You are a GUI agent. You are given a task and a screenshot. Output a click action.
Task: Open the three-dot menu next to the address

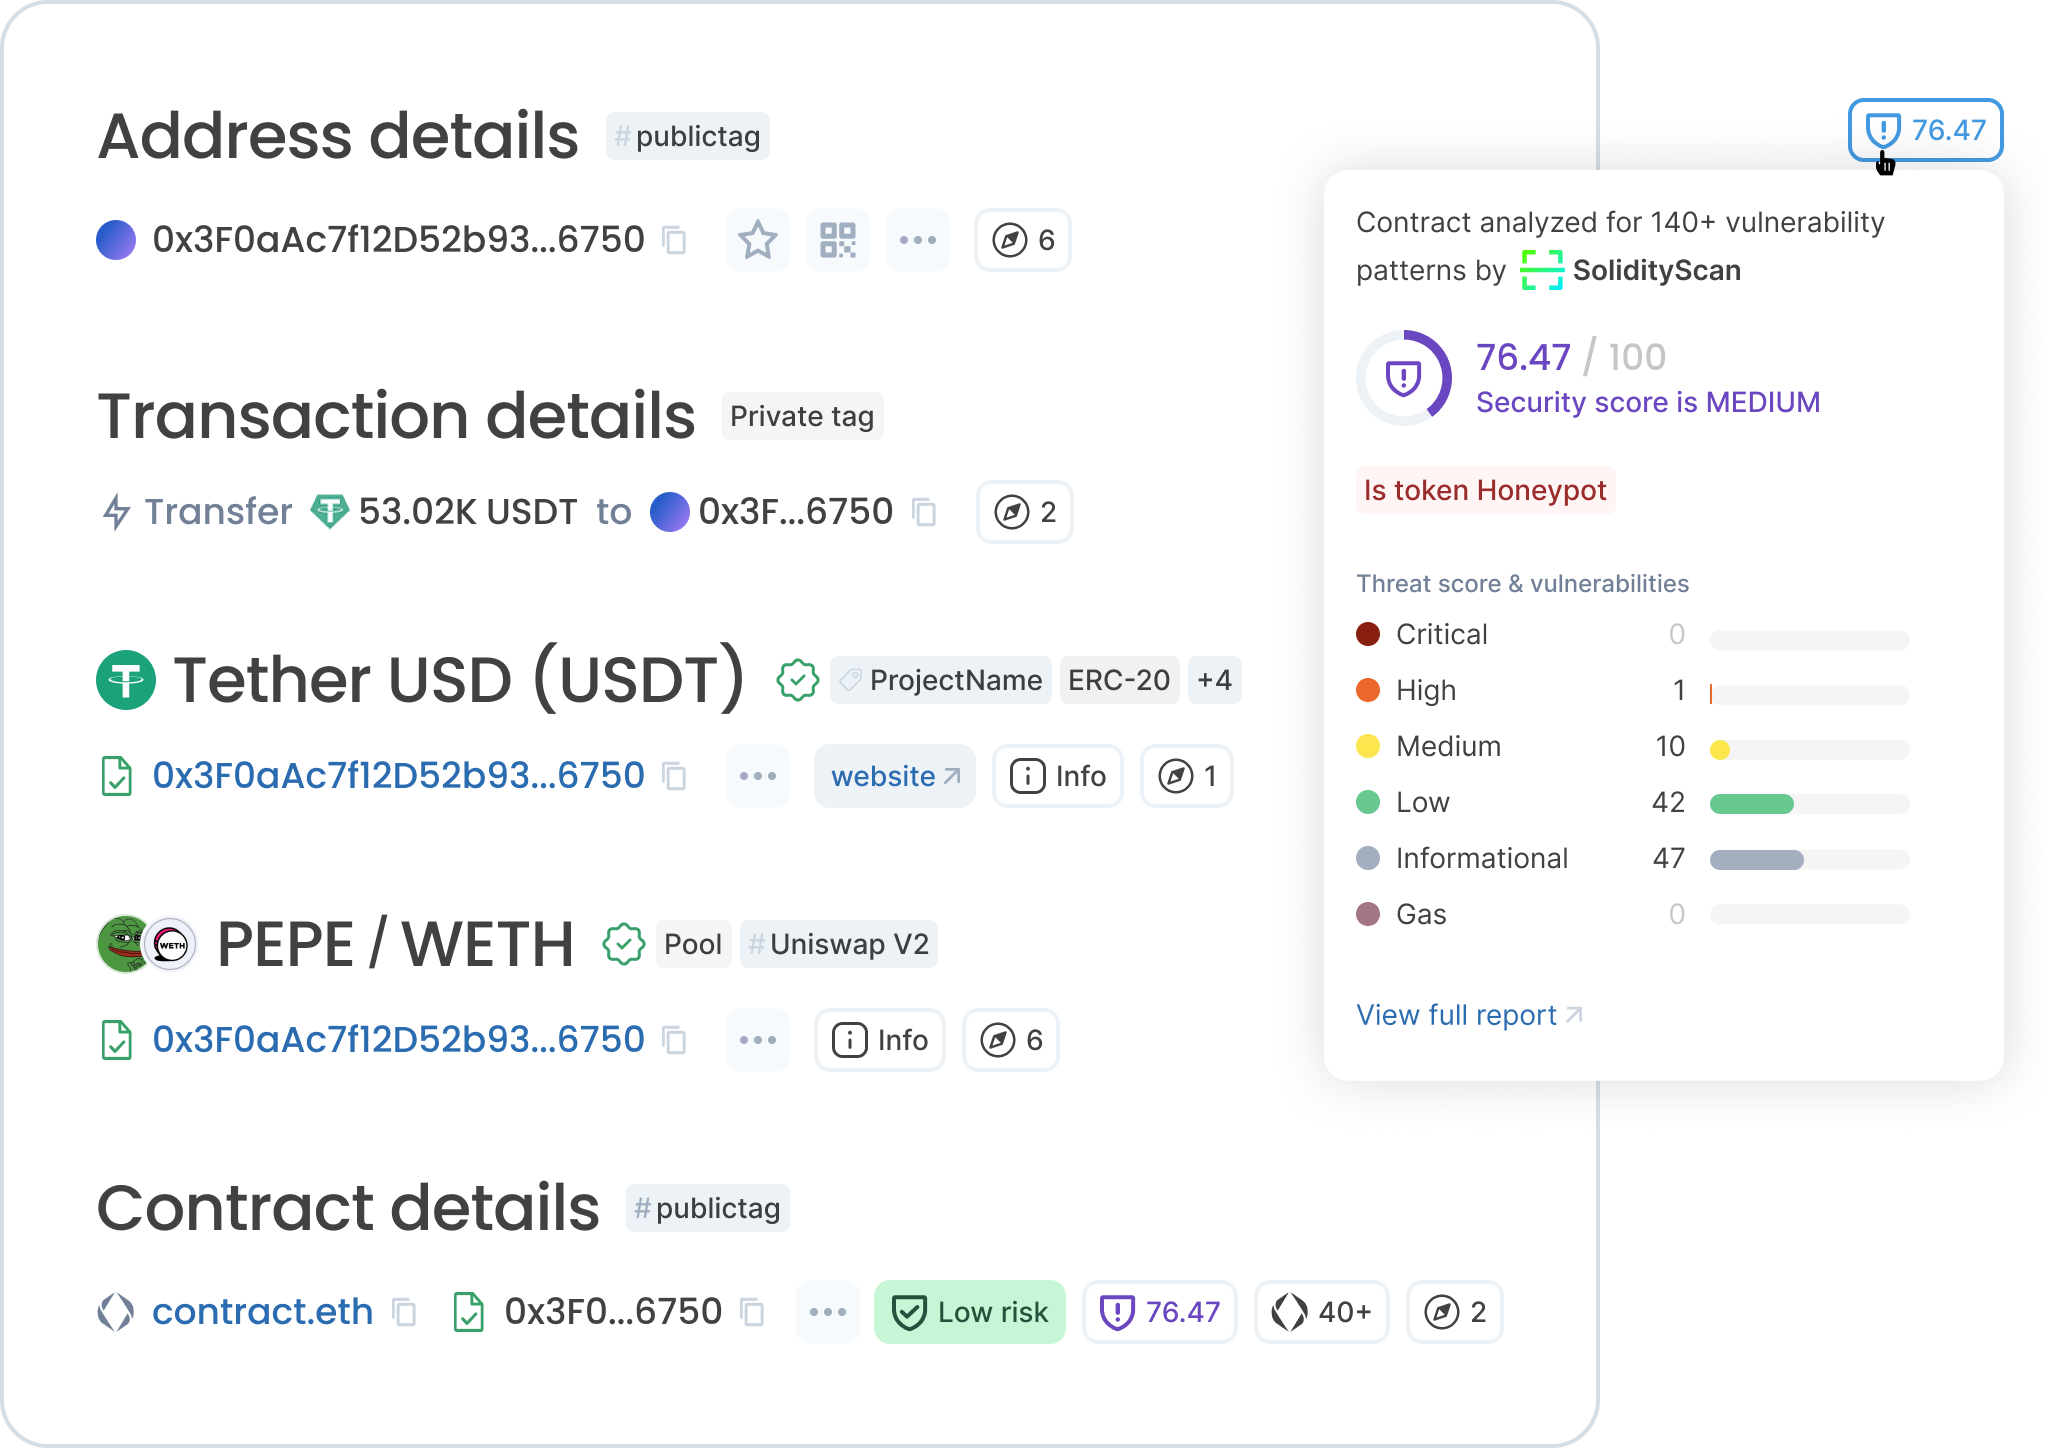click(917, 240)
